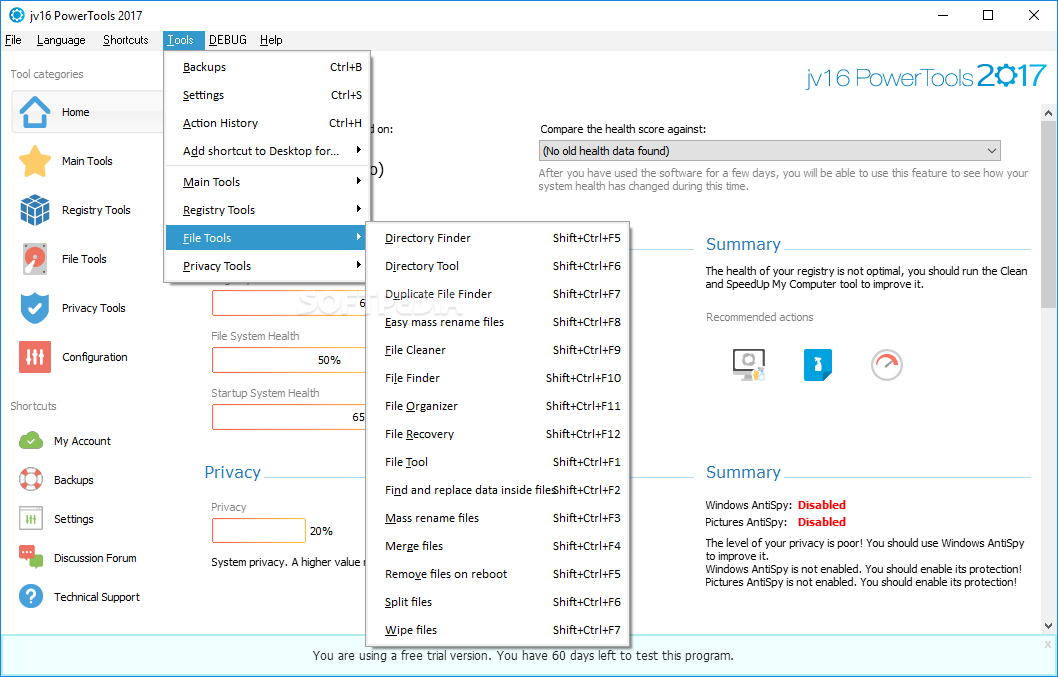This screenshot has height=677, width=1058.
Task: Expand Add shortcut to Desktop for submenu
Action: tap(269, 151)
